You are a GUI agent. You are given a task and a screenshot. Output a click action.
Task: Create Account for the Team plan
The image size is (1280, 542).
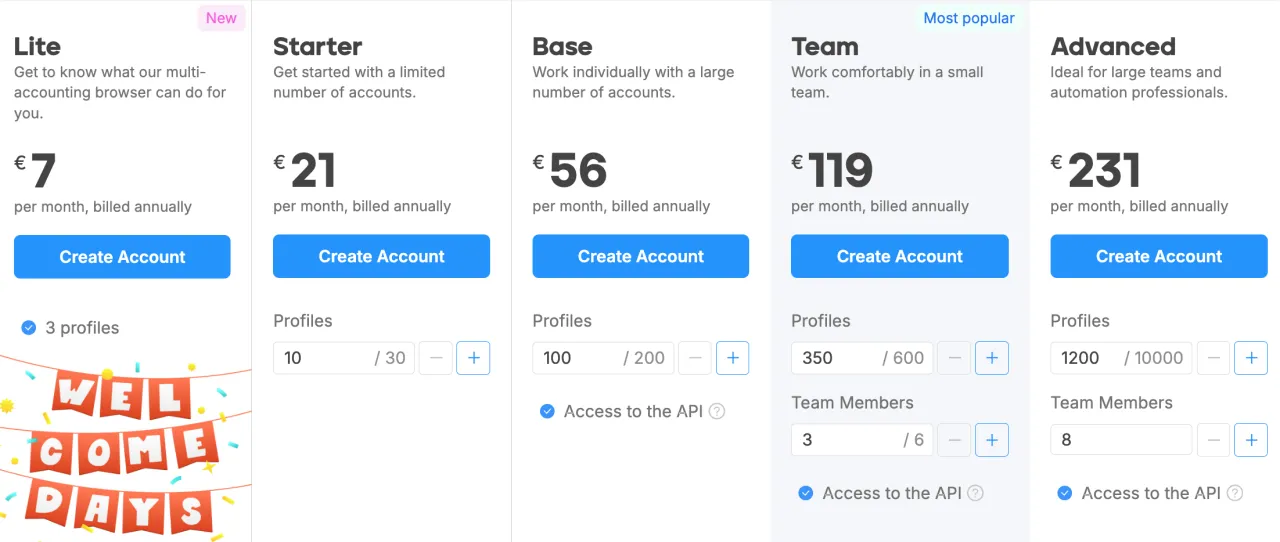point(900,257)
